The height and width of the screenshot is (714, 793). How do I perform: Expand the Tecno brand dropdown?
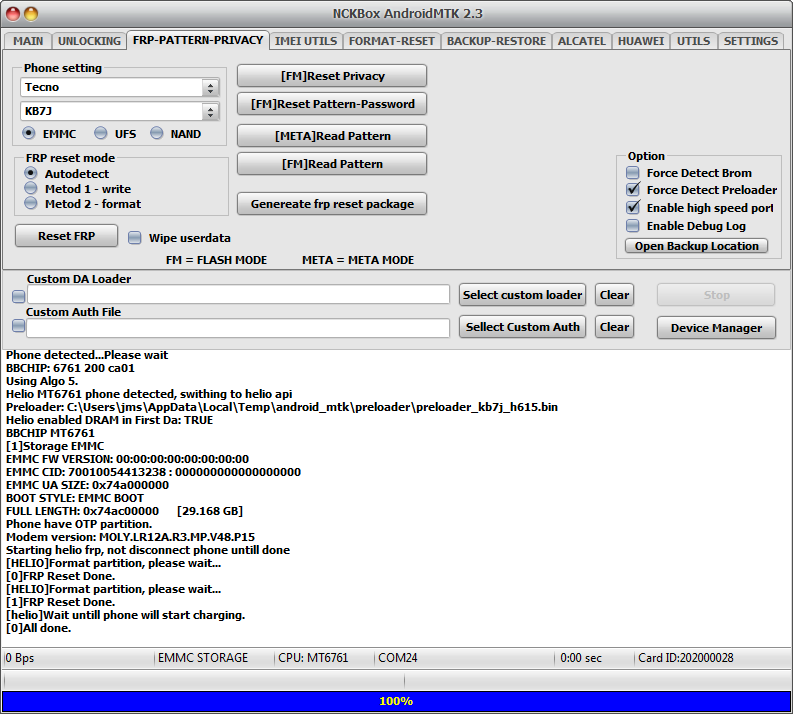(210, 87)
